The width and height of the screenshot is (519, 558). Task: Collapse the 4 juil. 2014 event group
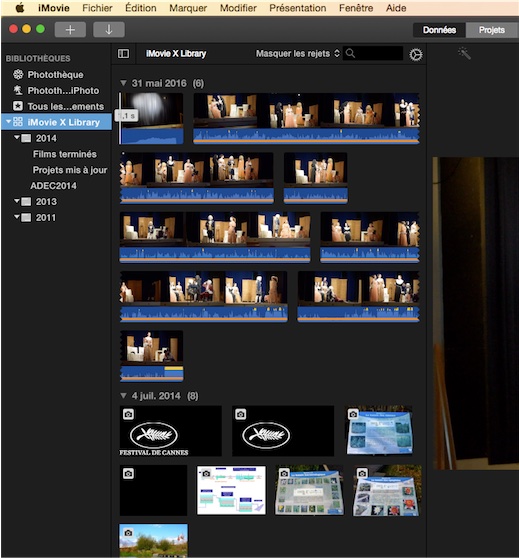point(123,395)
